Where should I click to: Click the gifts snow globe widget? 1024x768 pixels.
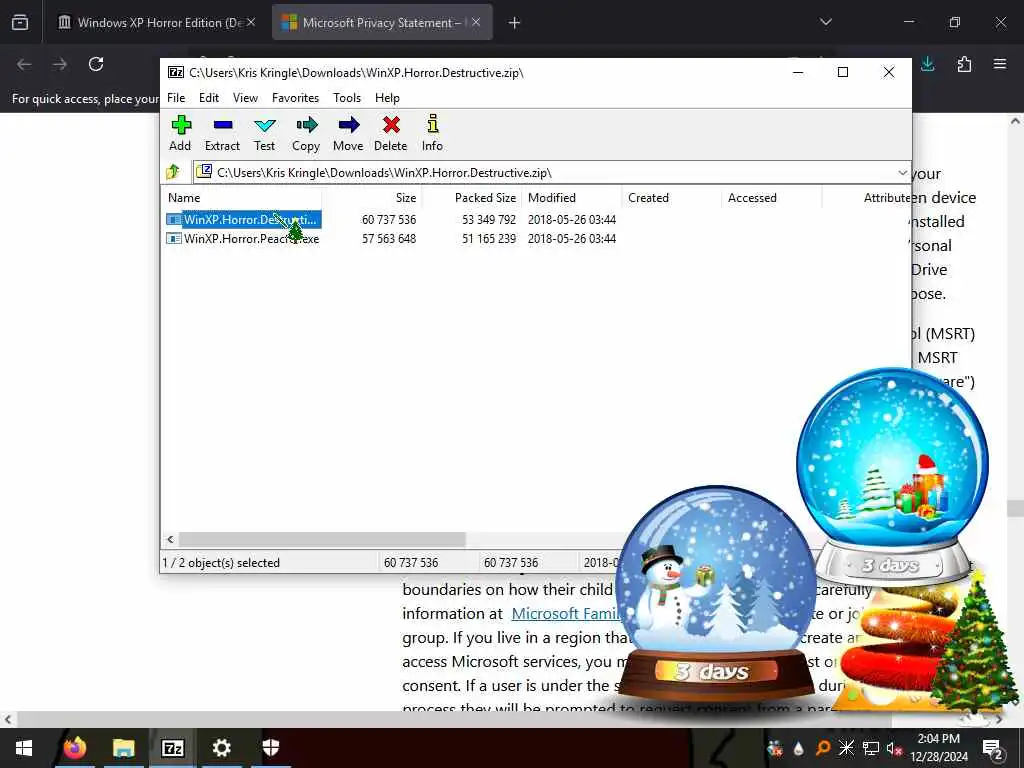pos(892,477)
